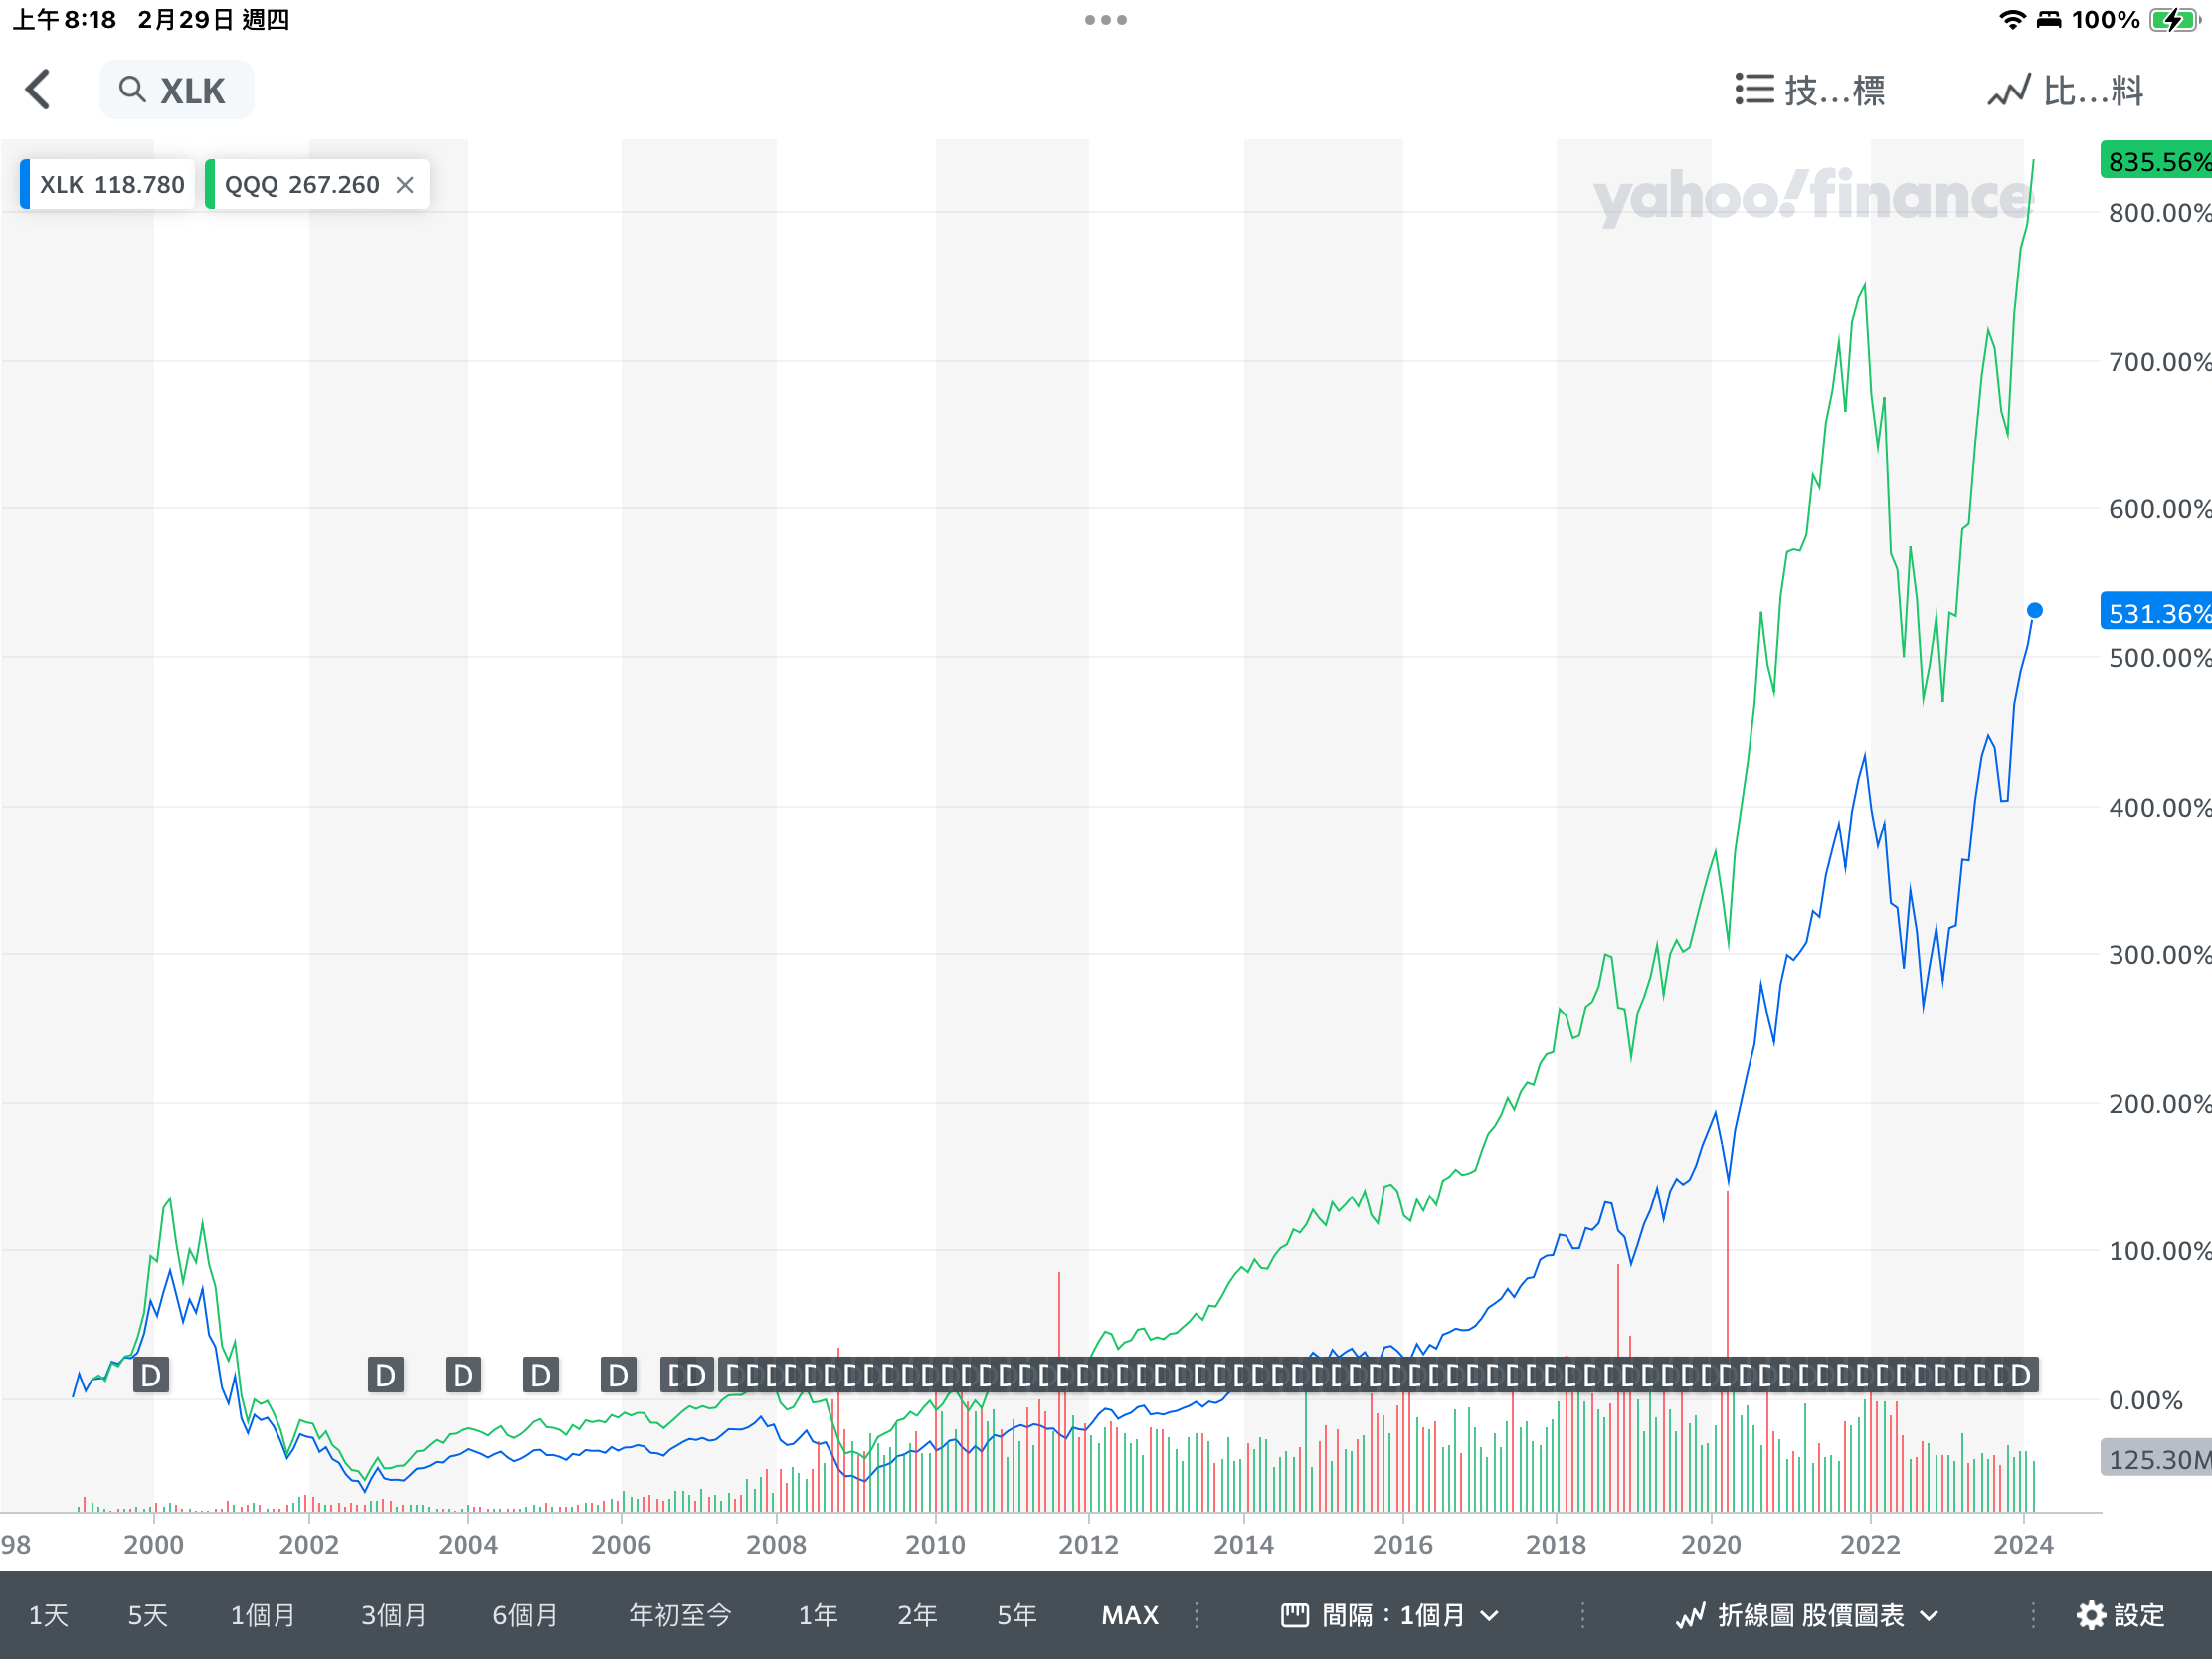Select the 5天 time range
2212x1659 pixels.
(x=148, y=1615)
